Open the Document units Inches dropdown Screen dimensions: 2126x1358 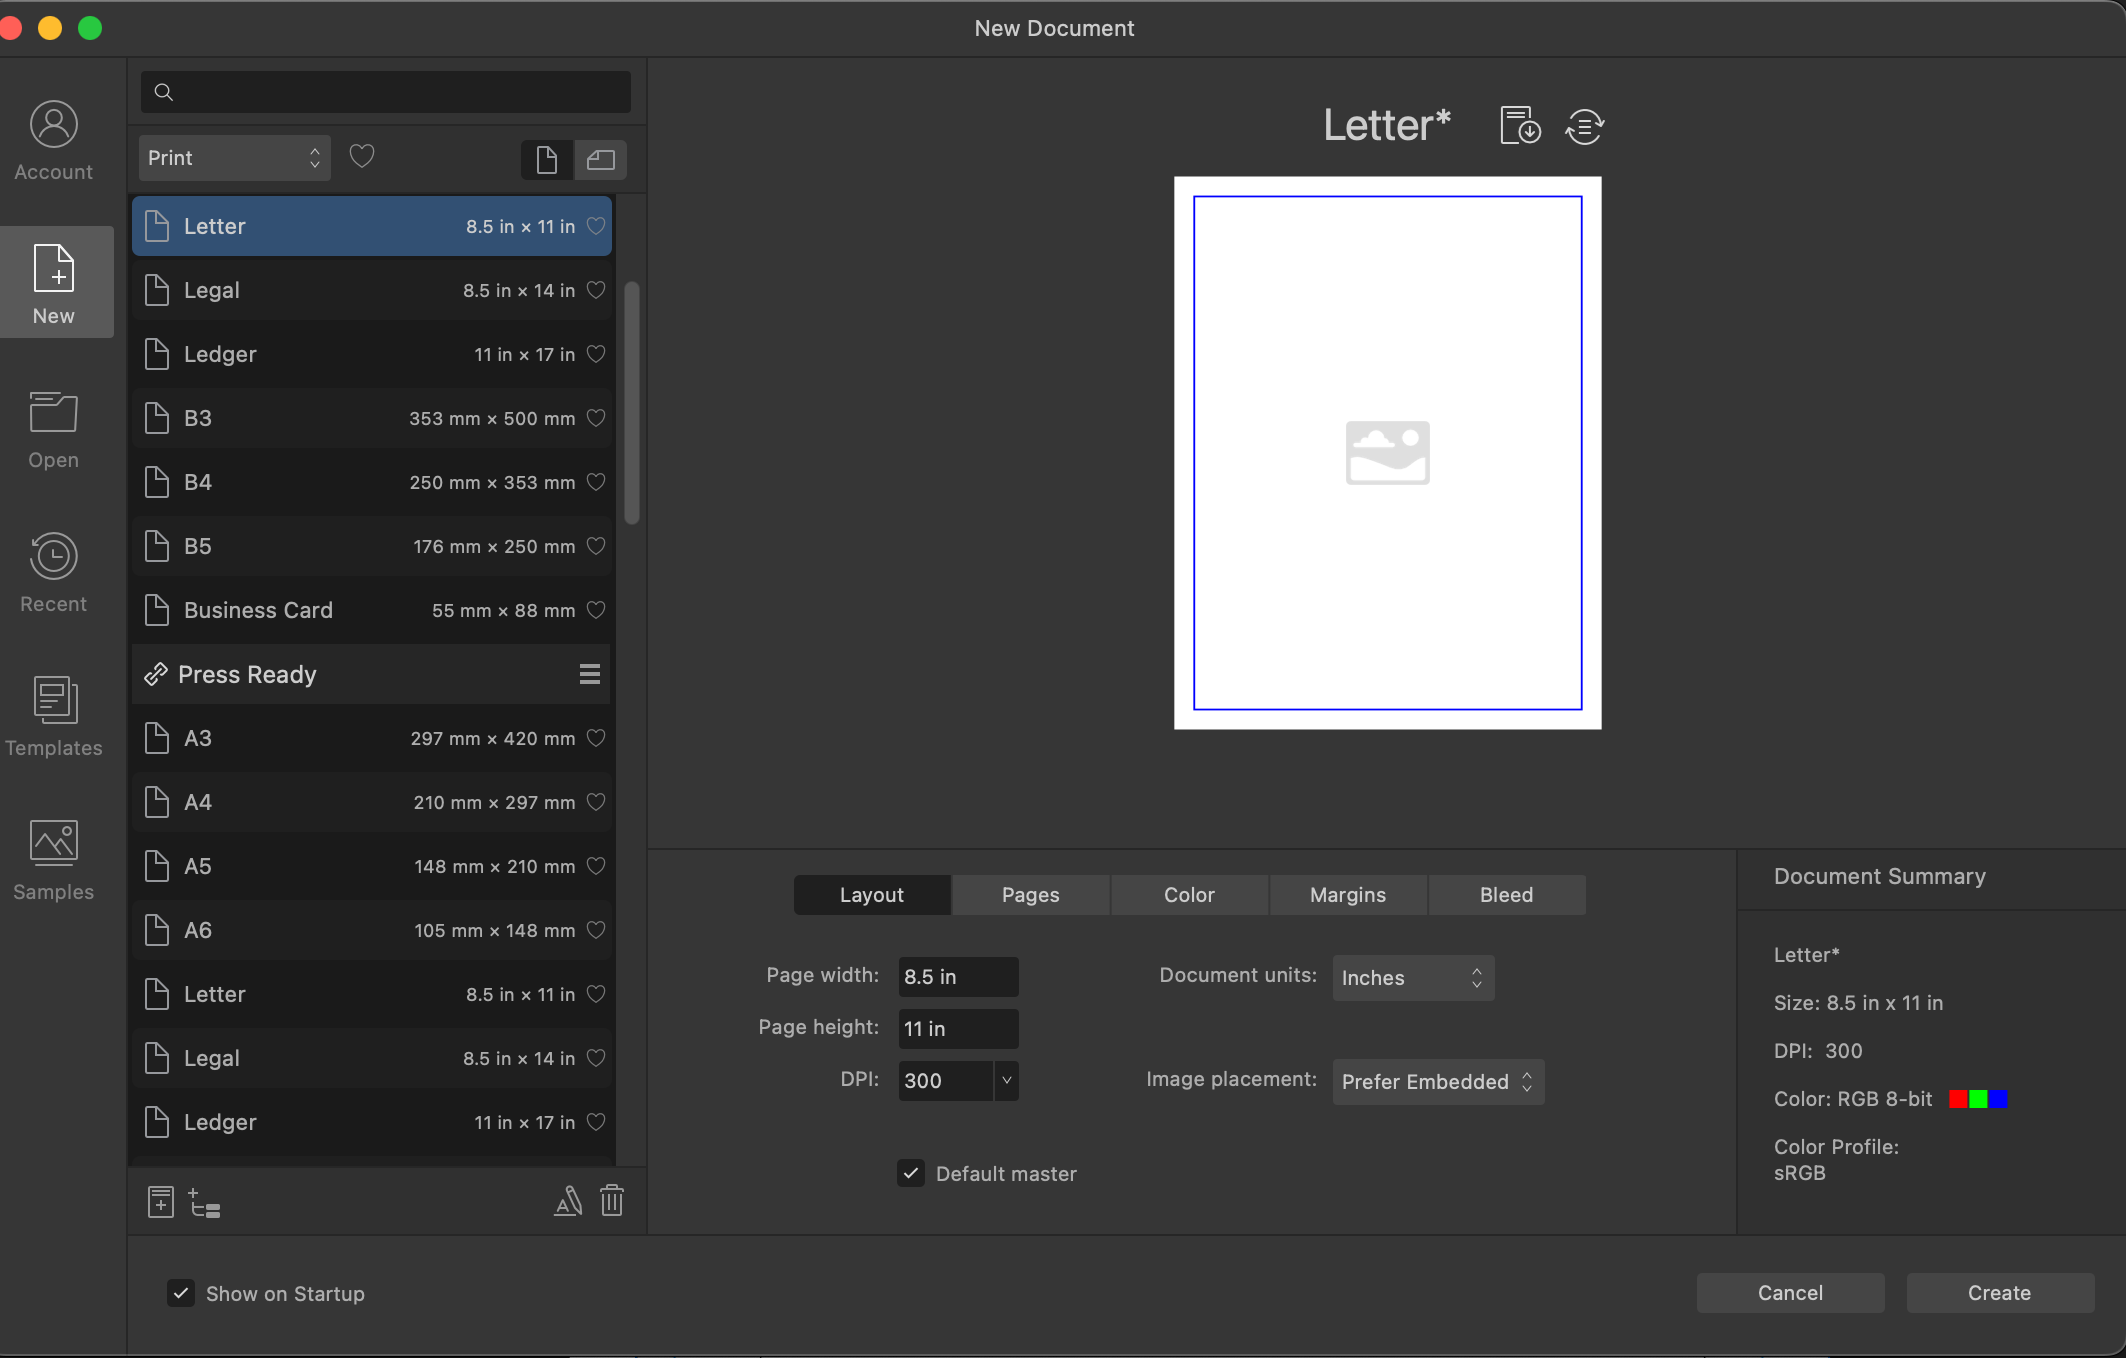click(1413, 978)
